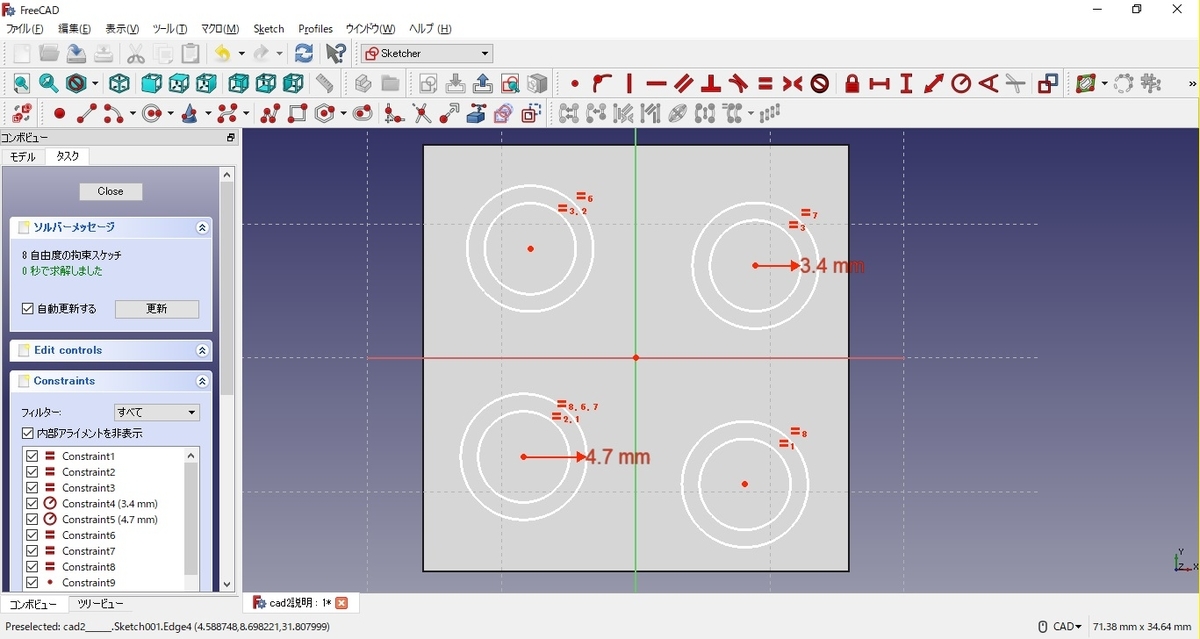Click the task panel vertical scrollbar
The height and width of the screenshot is (639, 1200).
[x=227, y=289]
